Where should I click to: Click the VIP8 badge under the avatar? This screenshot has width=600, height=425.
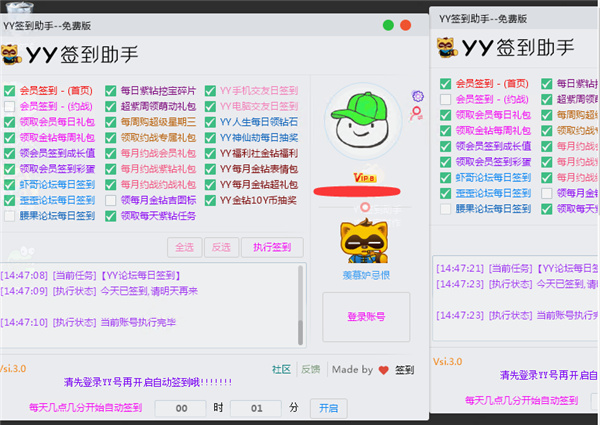click(x=365, y=177)
